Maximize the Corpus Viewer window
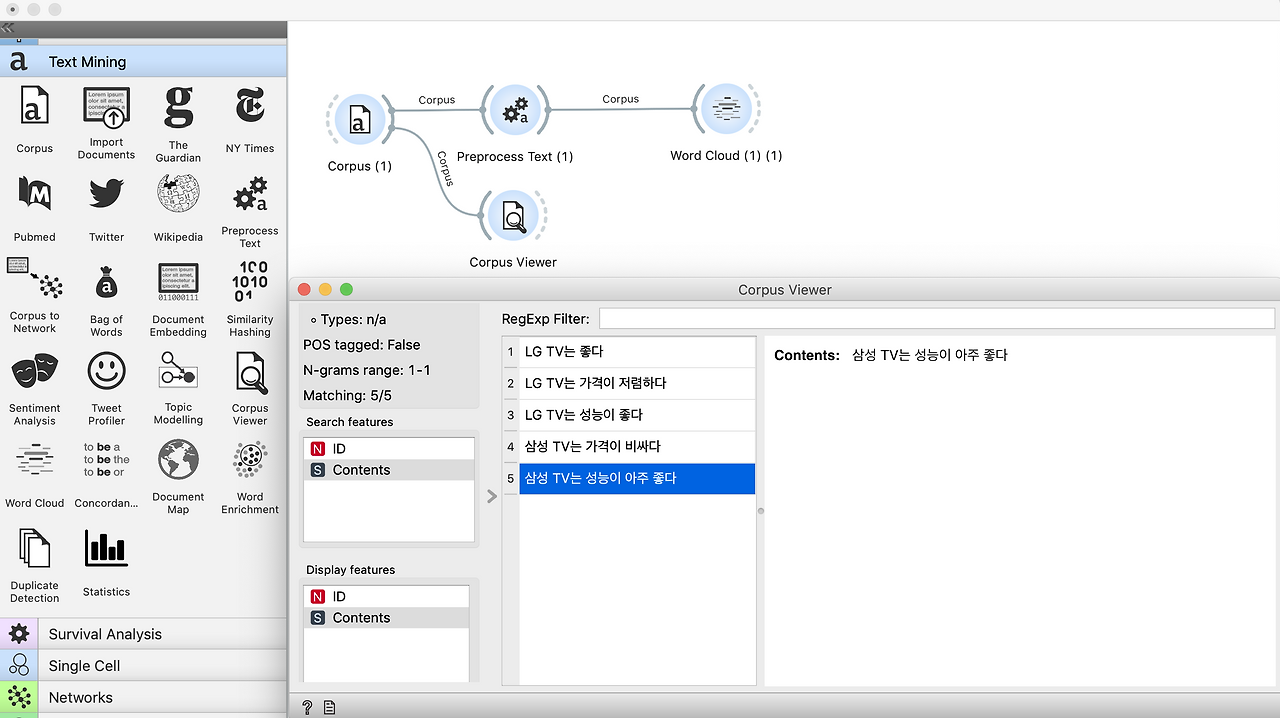 point(346,290)
